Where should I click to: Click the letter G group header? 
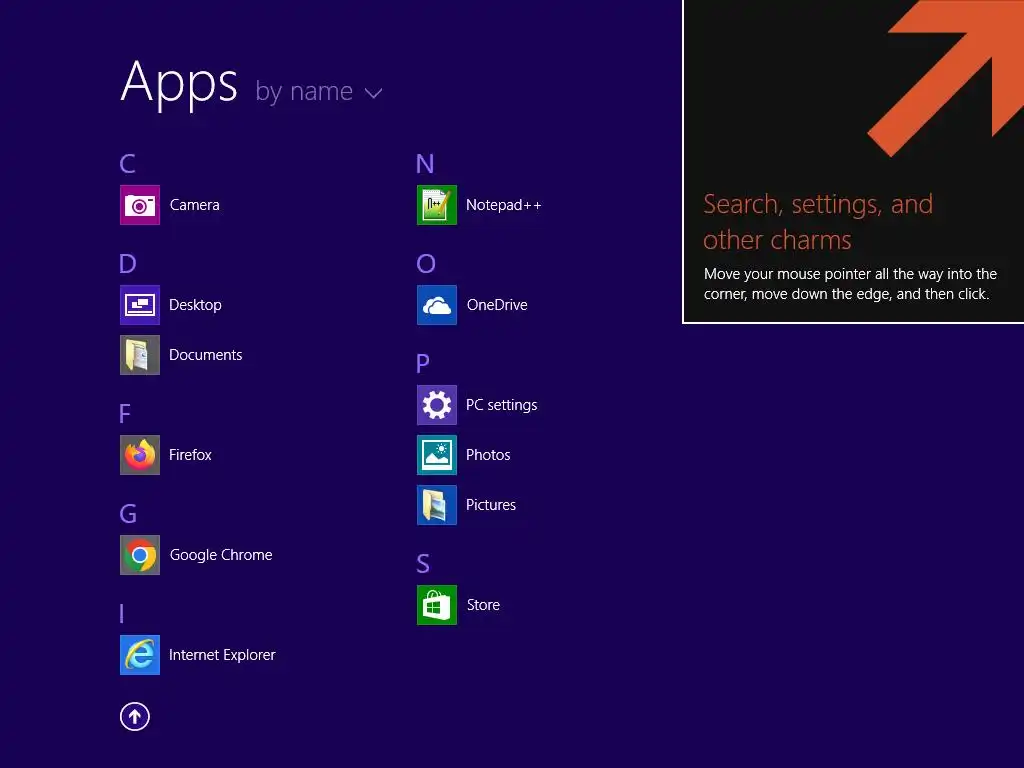coord(128,513)
